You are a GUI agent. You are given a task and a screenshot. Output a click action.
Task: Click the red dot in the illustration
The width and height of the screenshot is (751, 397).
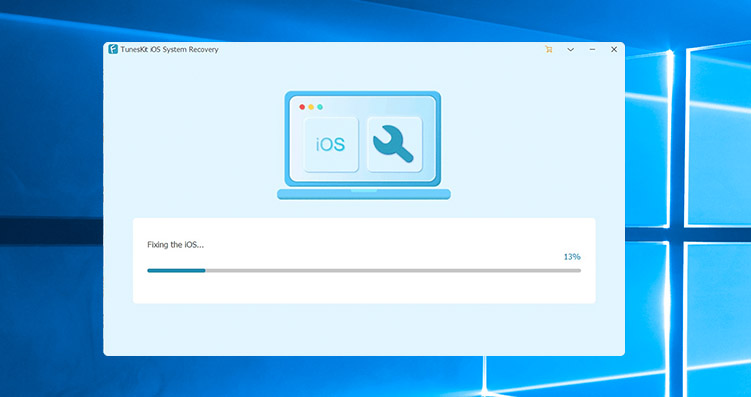(302, 107)
